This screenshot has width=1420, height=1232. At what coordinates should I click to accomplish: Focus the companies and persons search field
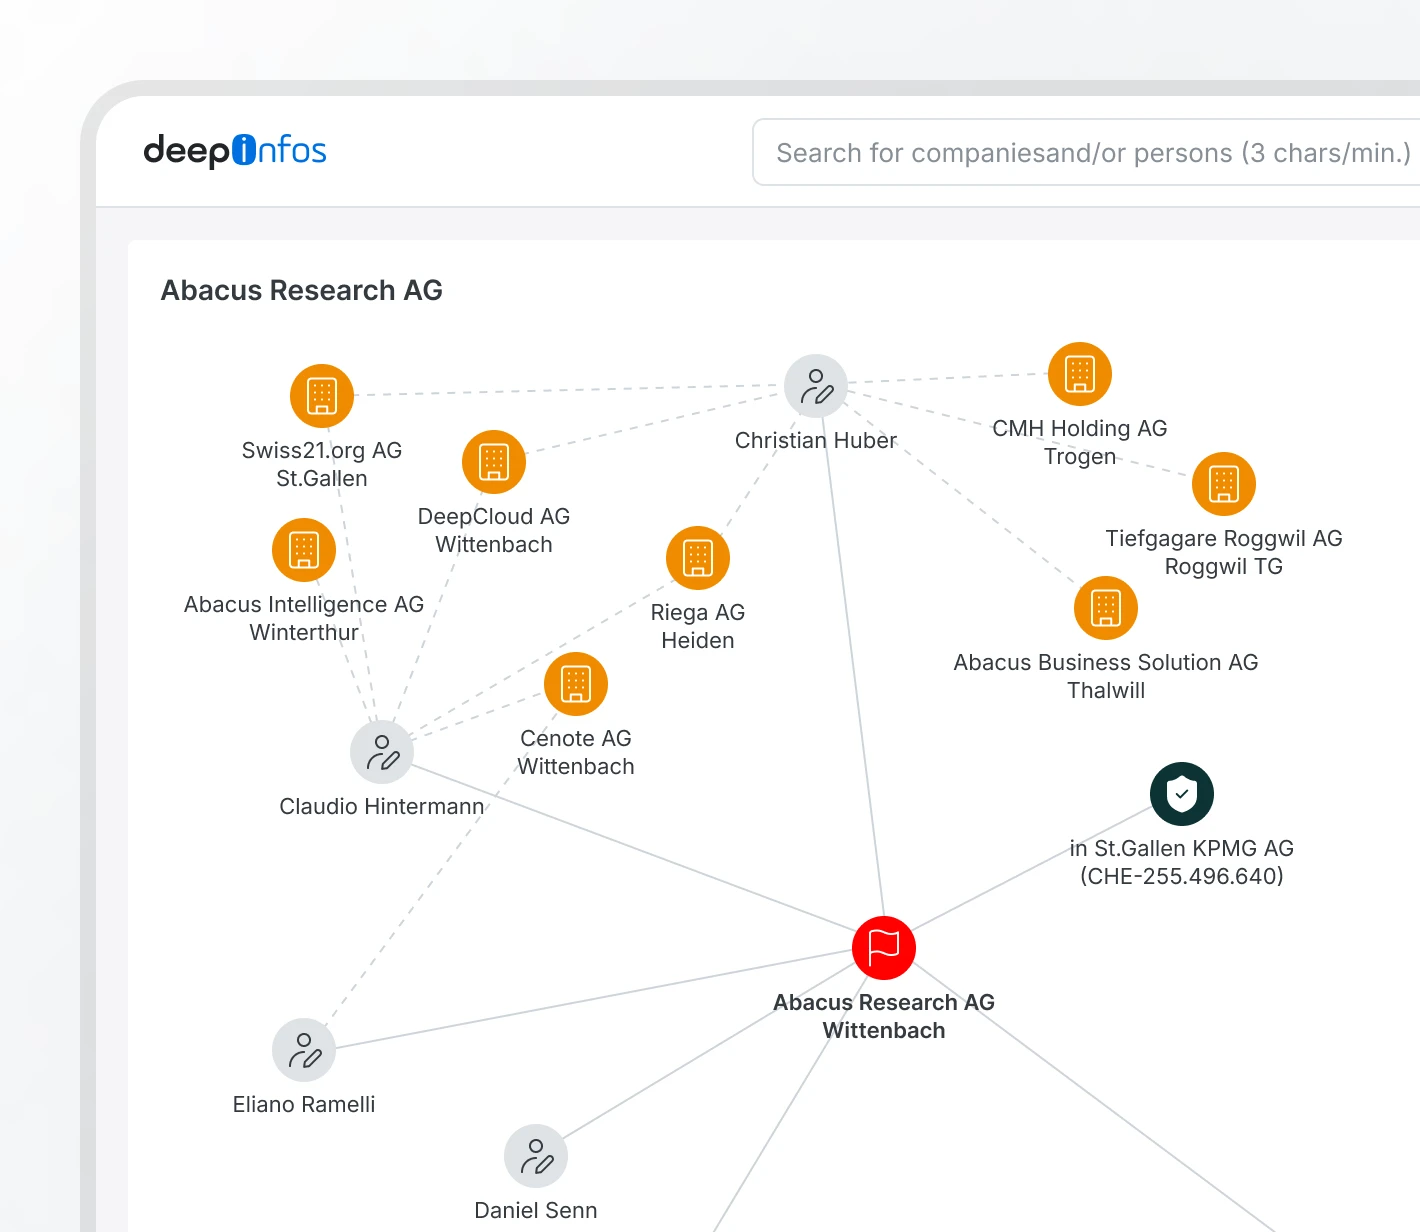click(x=1090, y=153)
